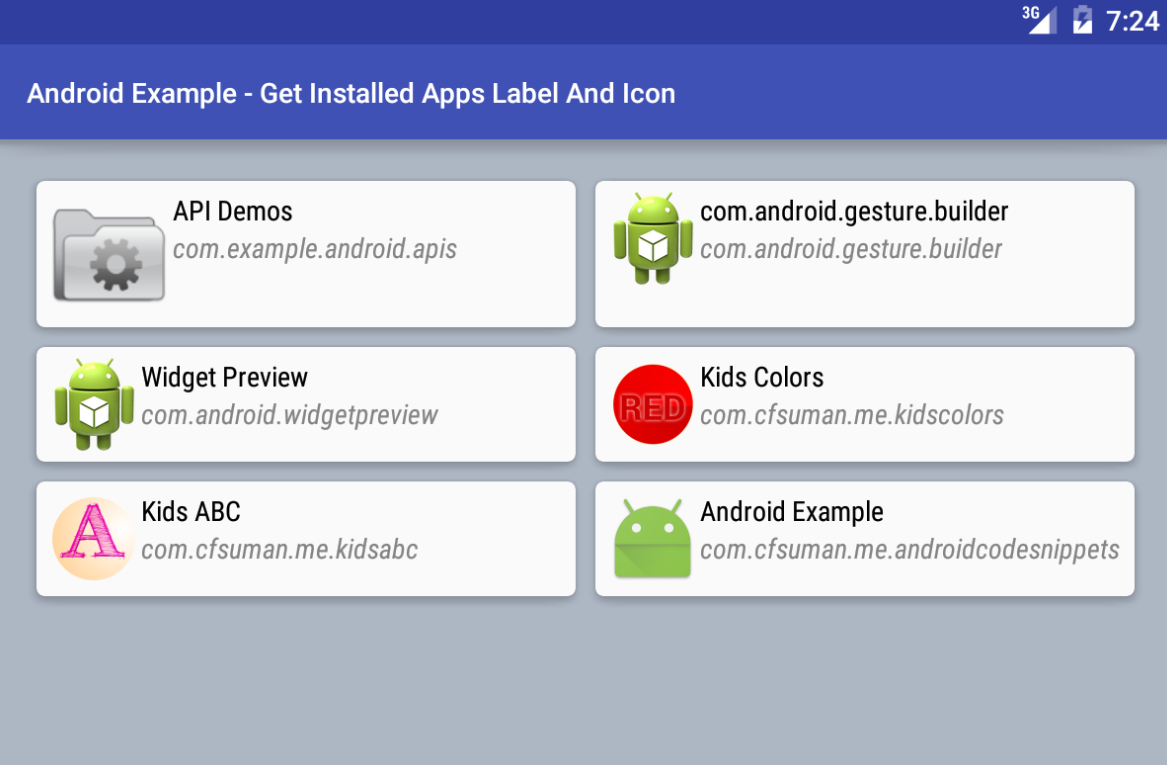Select the com.cfsuman.me.kidscolors package name
The width and height of the screenshot is (1167, 765).
(x=852, y=415)
